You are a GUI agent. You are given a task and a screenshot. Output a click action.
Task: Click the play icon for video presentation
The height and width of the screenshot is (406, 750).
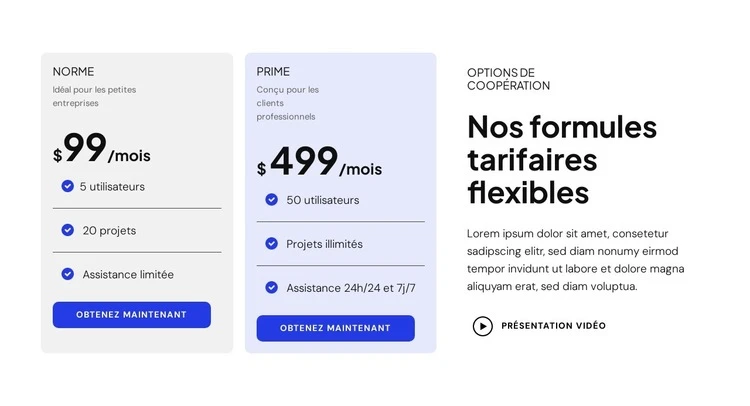(482, 326)
